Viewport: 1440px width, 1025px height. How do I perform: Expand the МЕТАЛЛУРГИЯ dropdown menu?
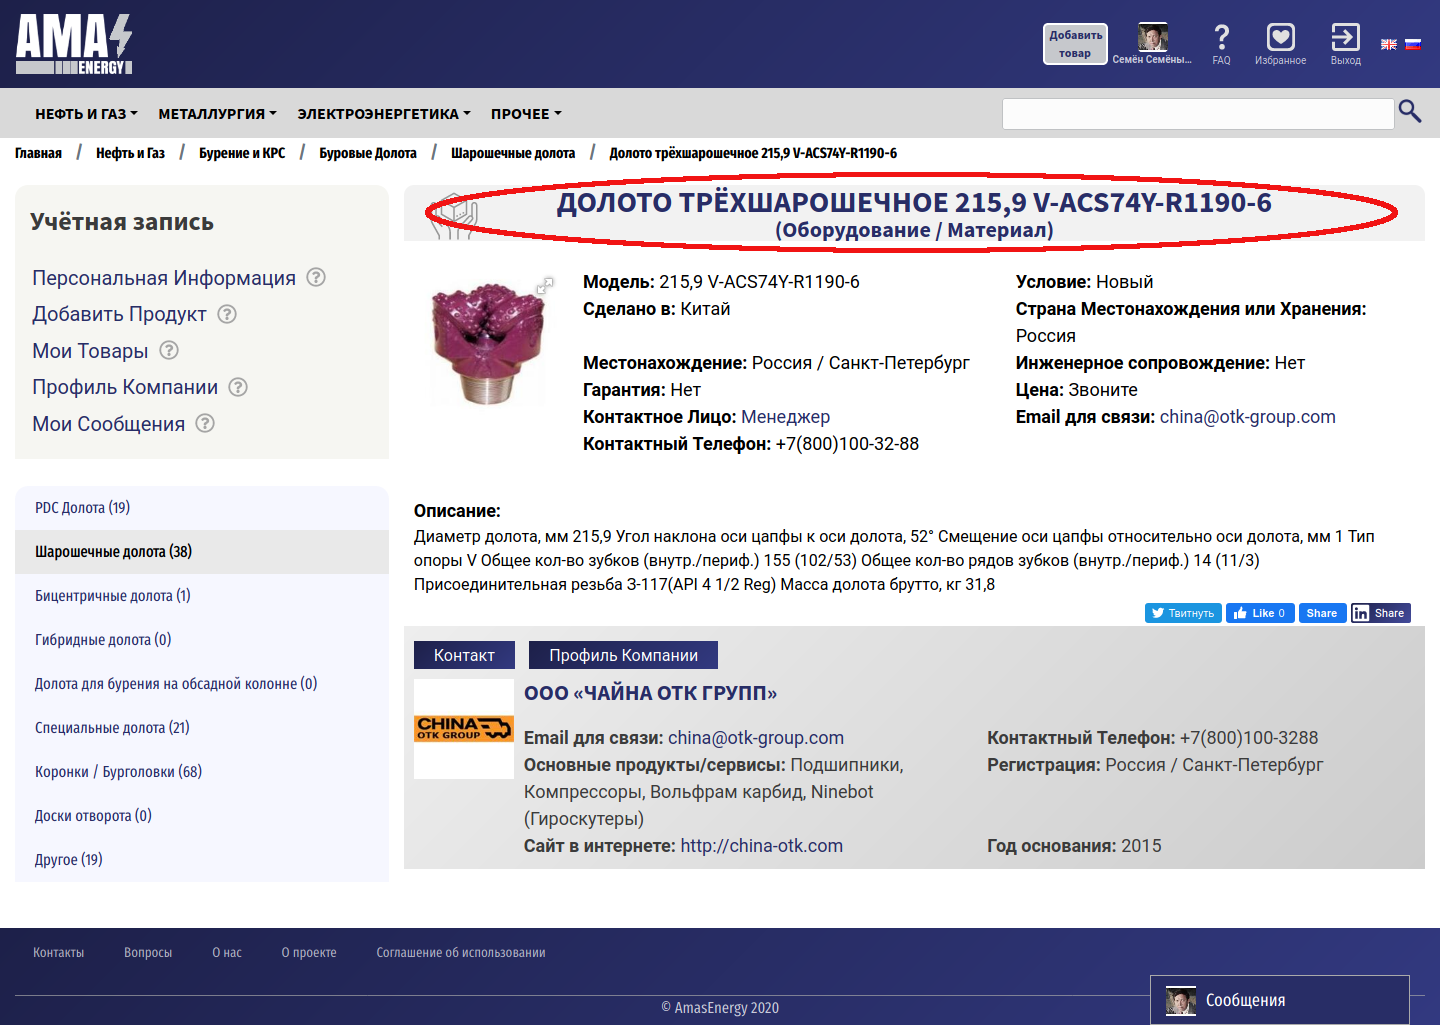(217, 114)
